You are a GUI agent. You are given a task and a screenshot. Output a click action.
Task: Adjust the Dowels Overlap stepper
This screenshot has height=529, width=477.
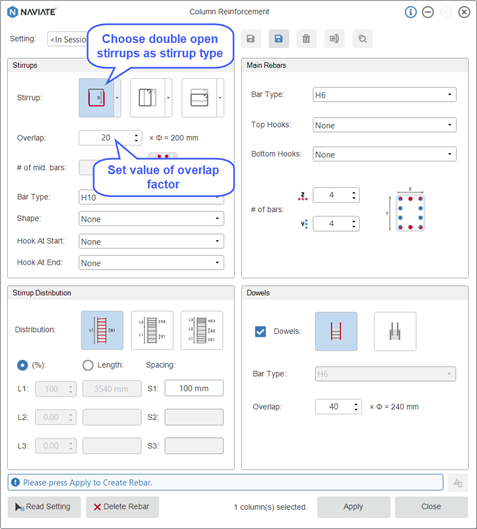[x=356, y=407]
